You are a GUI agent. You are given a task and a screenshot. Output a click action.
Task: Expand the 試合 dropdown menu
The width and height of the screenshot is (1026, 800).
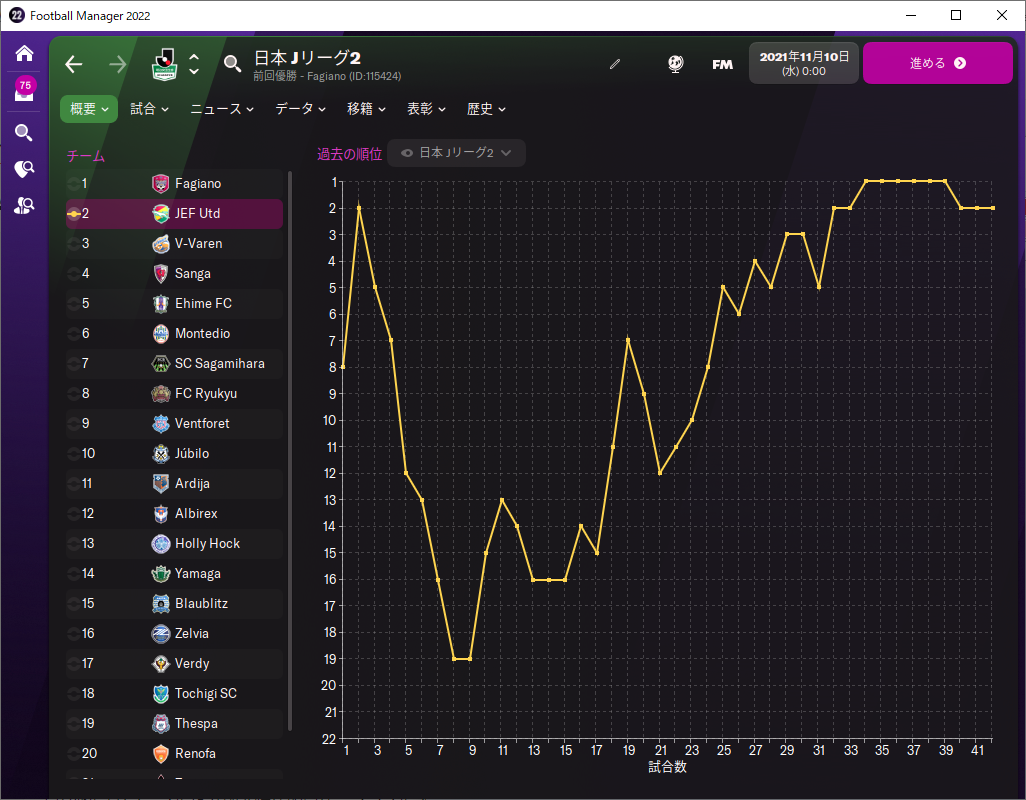[x=149, y=109]
